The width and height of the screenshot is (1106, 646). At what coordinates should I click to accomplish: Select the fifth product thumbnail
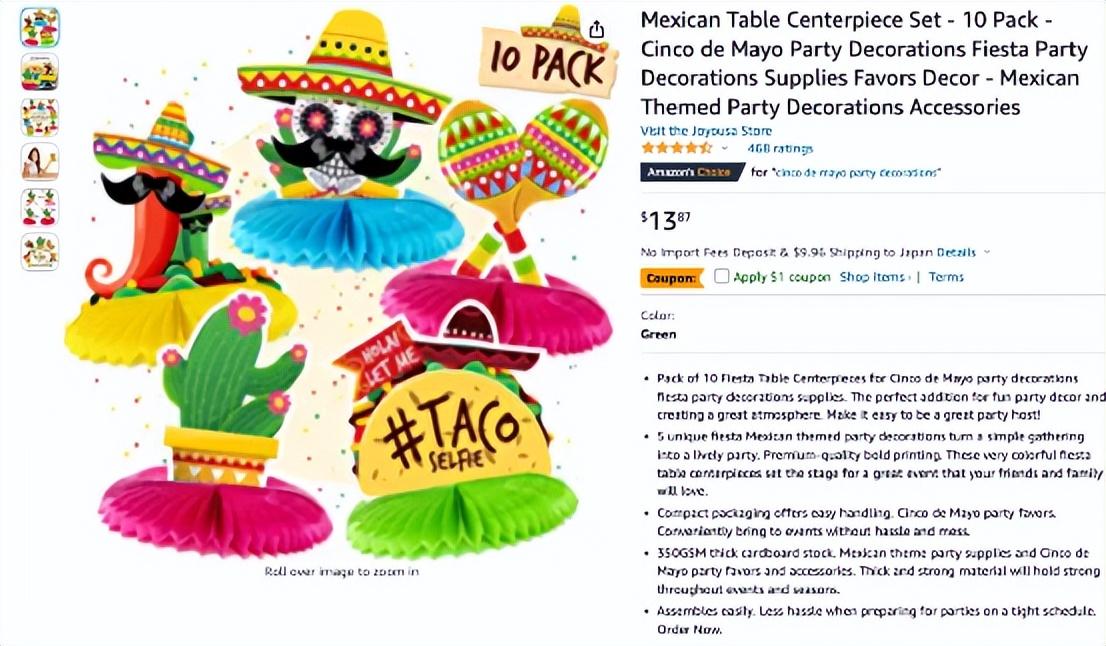40,207
